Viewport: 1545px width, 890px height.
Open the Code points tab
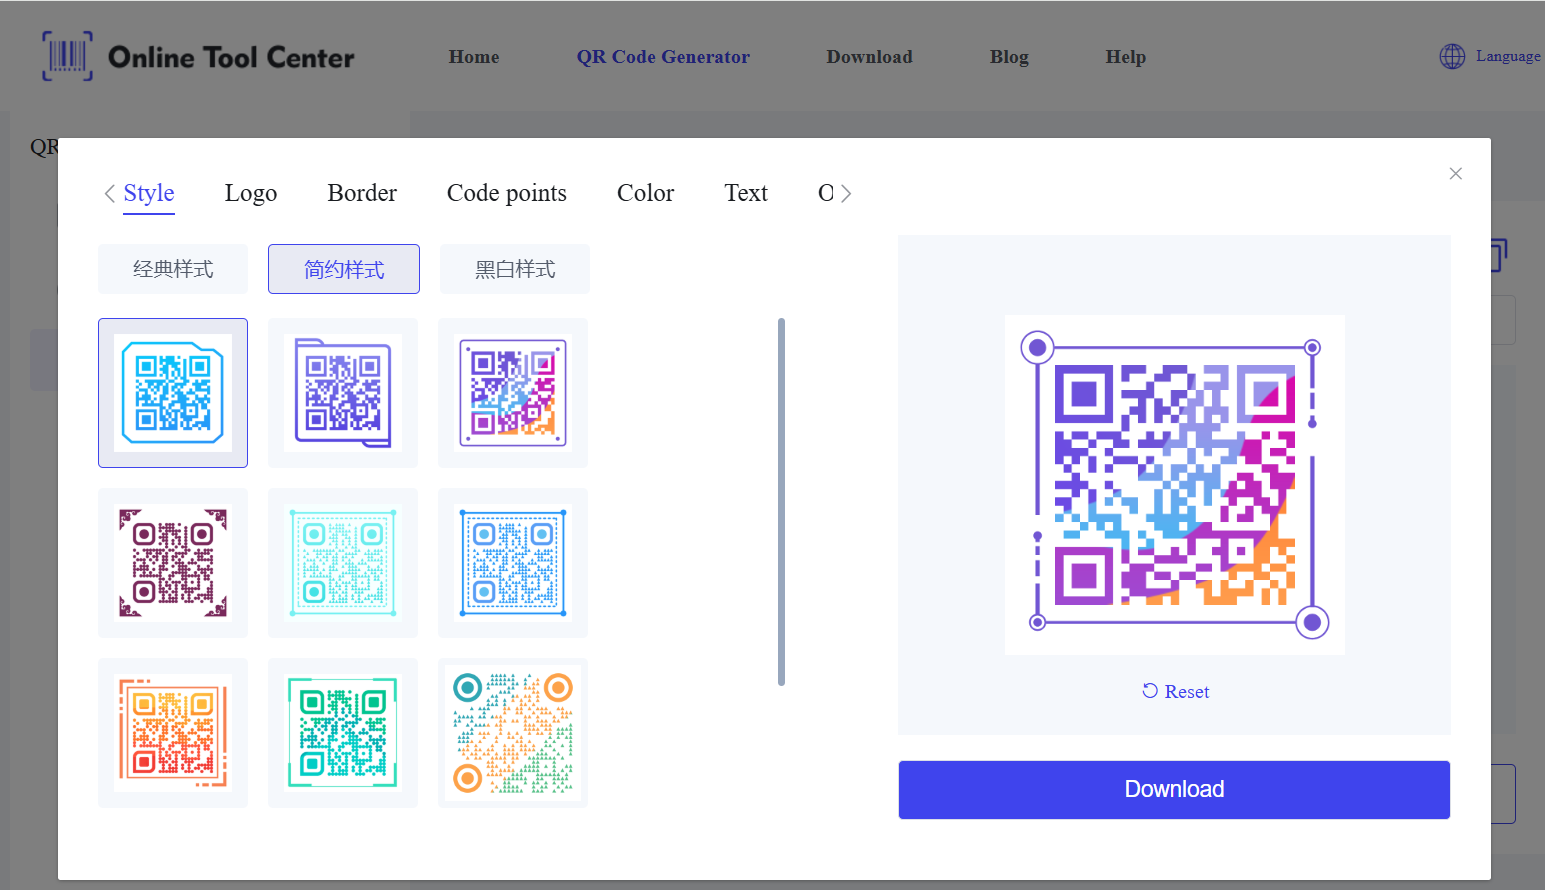(x=507, y=193)
